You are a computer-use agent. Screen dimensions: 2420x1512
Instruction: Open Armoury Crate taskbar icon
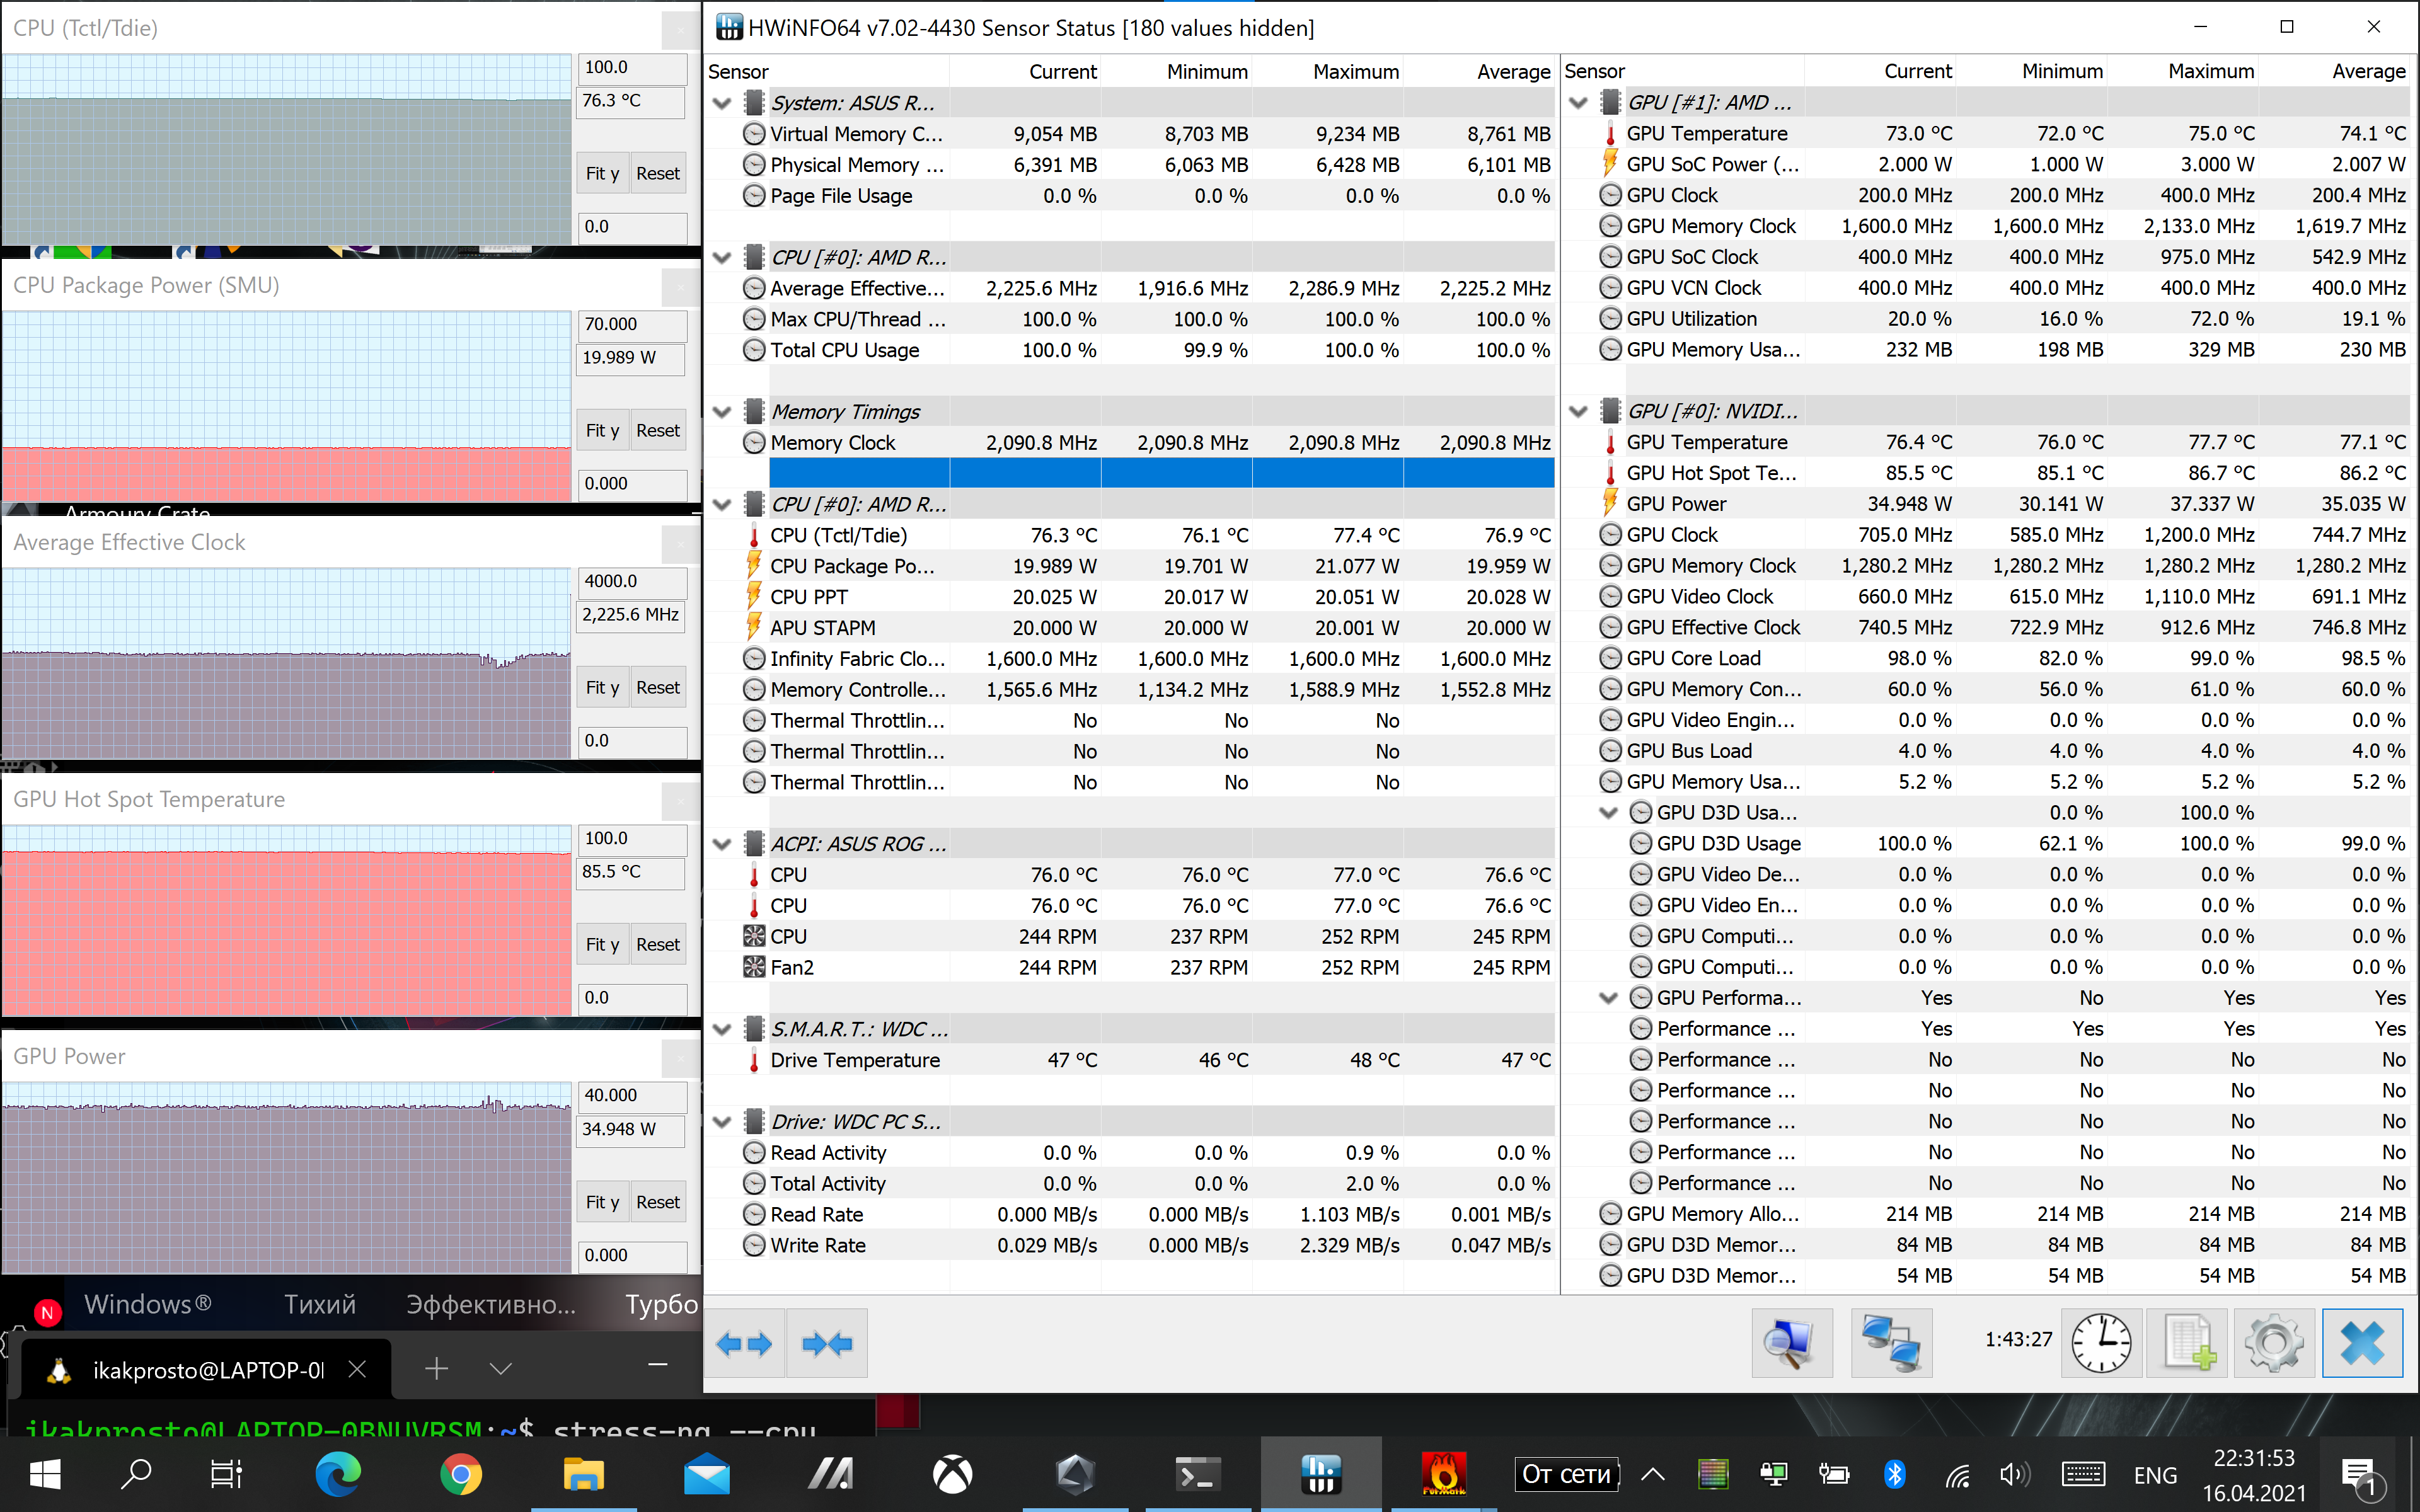1075,1474
